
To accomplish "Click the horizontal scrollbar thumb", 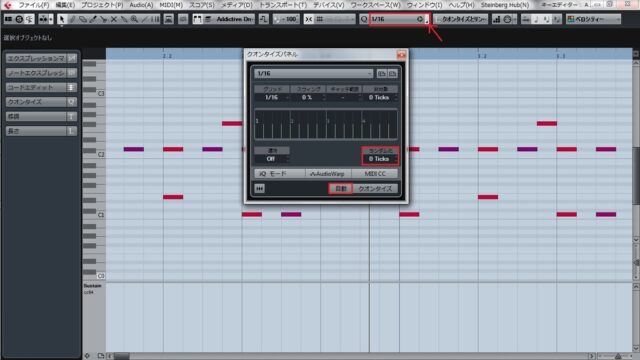I will pyautogui.click(x=121, y=356).
